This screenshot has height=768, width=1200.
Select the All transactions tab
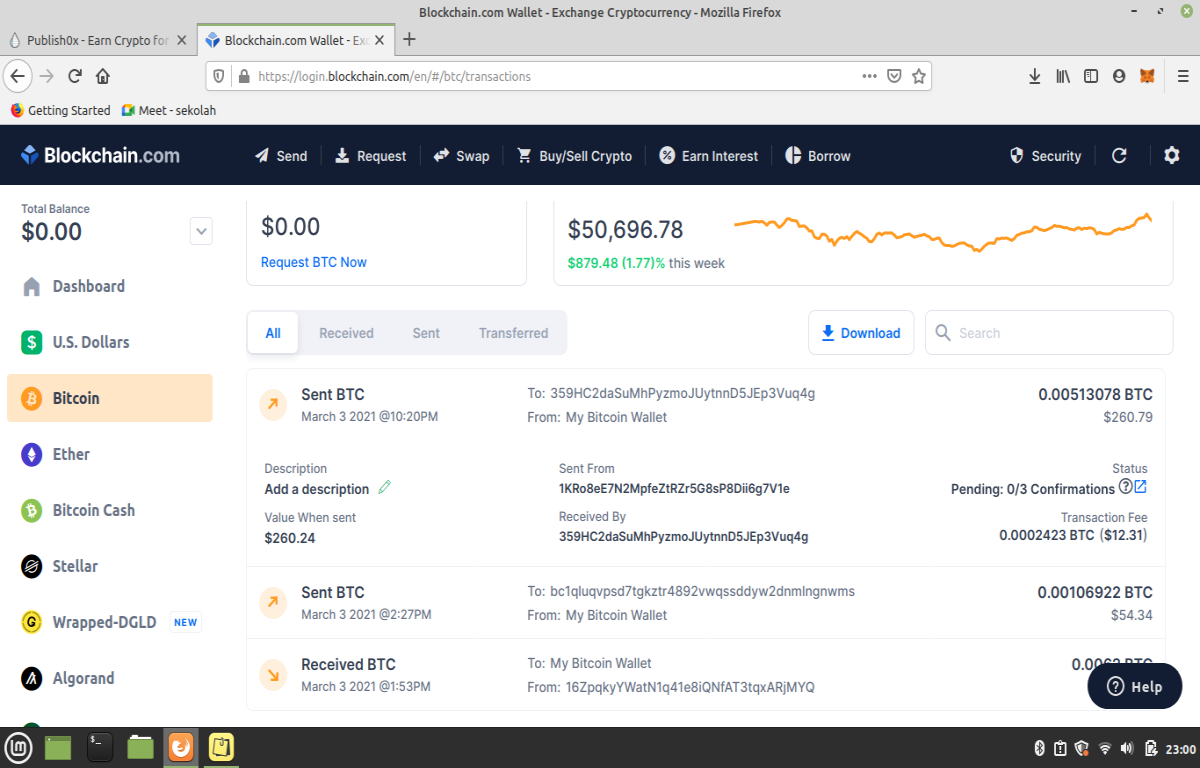click(x=273, y=333)
